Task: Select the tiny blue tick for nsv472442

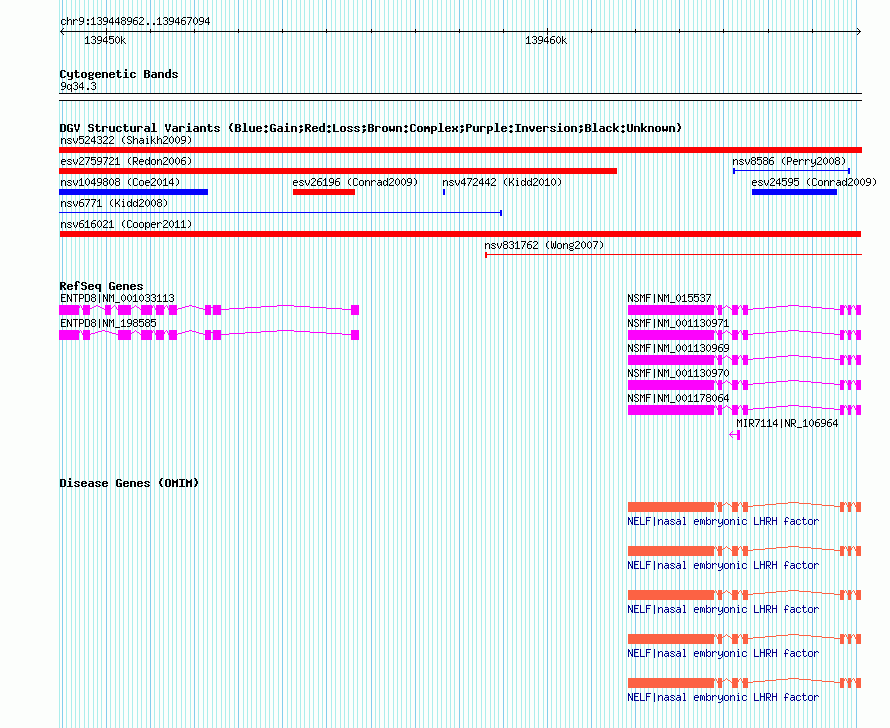Action: pos(444,192)
